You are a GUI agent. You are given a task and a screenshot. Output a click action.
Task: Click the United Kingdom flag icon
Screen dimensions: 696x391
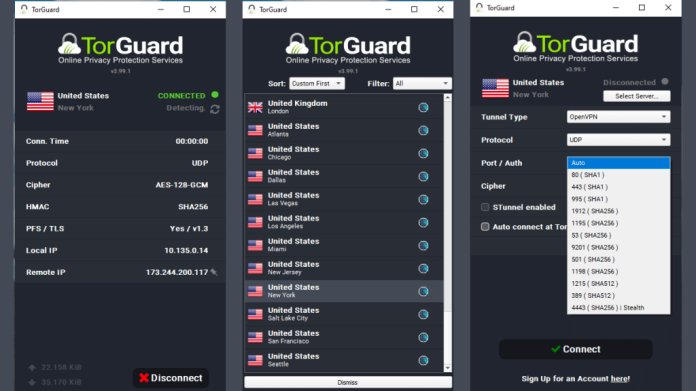click(255, 107)
